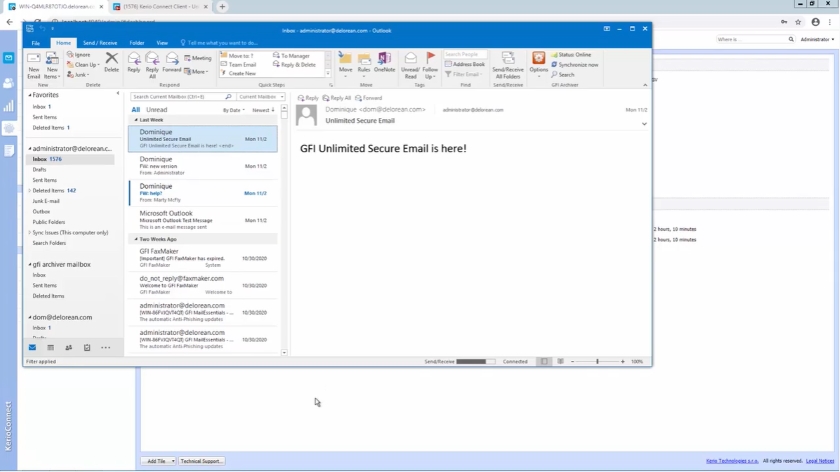Click the Kerio Connect chart sidebar icon
This screenshot has height=472, width=840.
click(x=9, y=106)
